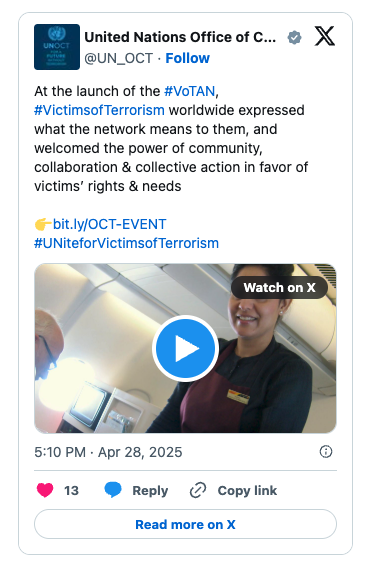The height and width of the screenshot is (572, 370).
Task: Follow the @UN_OCT account
Action: tap(188, 58)
